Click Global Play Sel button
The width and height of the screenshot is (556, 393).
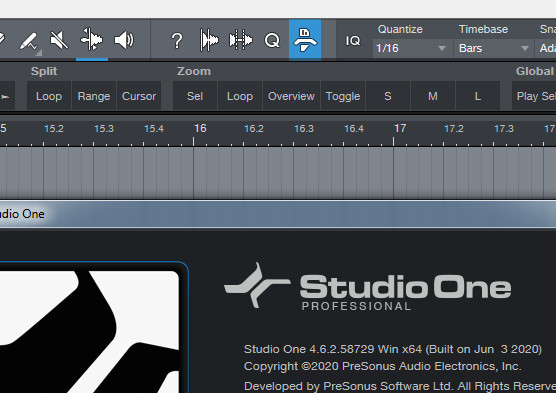click(534, 96)
